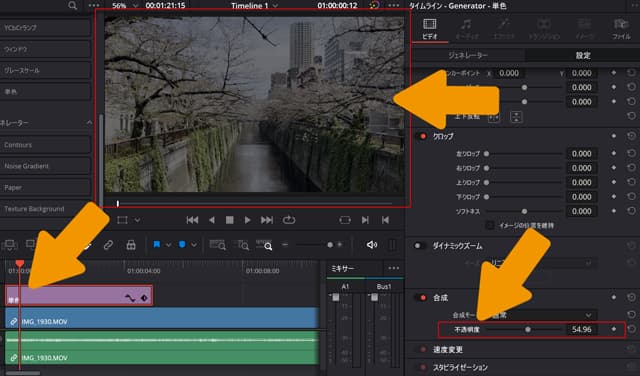Open the Audio tab in the inspector

tap(467, 29)
